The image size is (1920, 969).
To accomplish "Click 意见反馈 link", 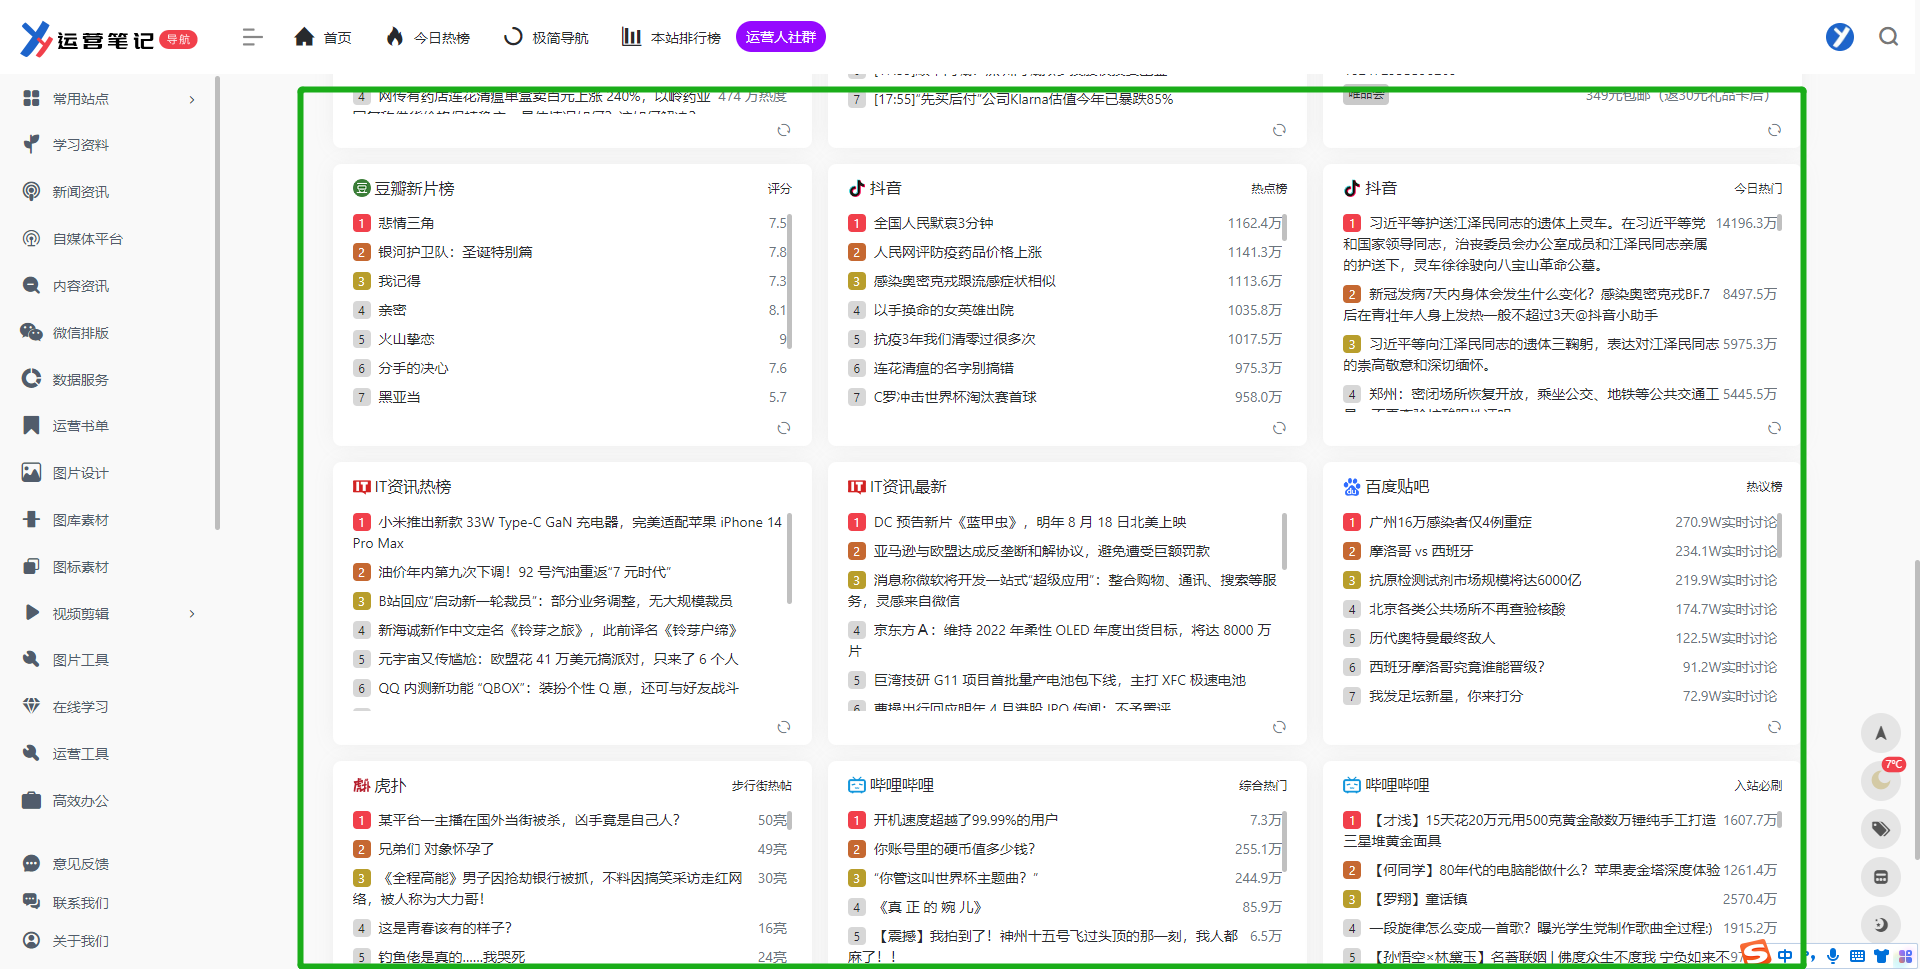I will pos(81,864).
